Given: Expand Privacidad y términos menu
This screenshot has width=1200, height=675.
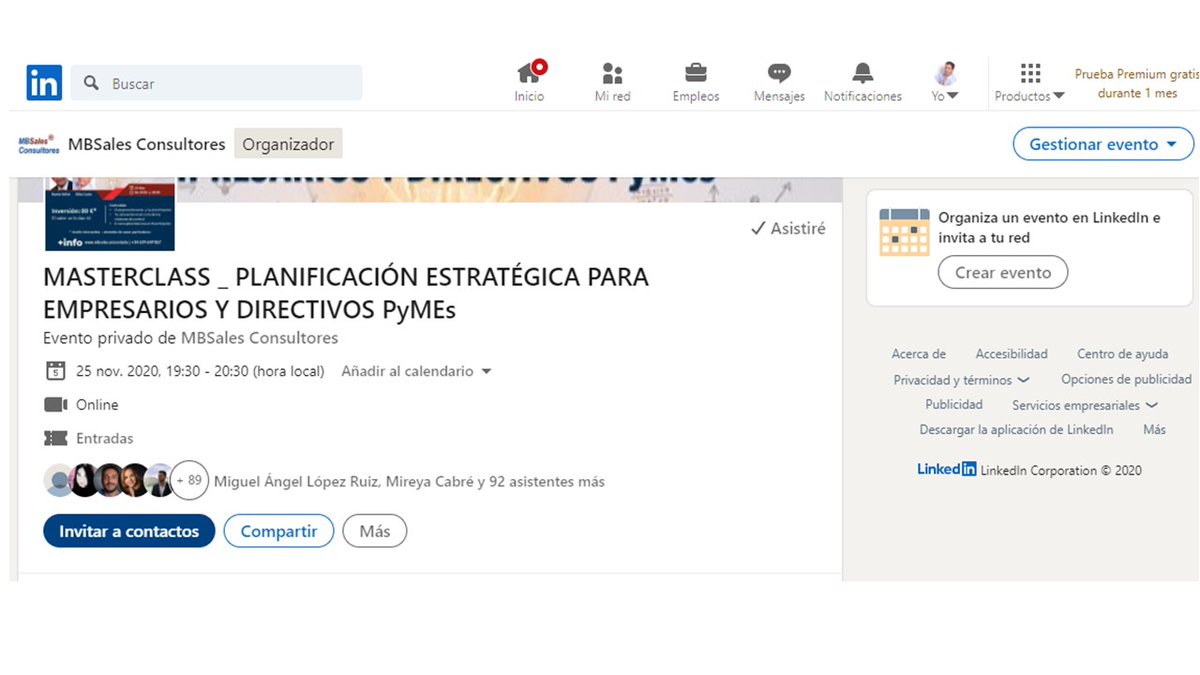Looking at the screenshot, I should click(x=961, y=380).
